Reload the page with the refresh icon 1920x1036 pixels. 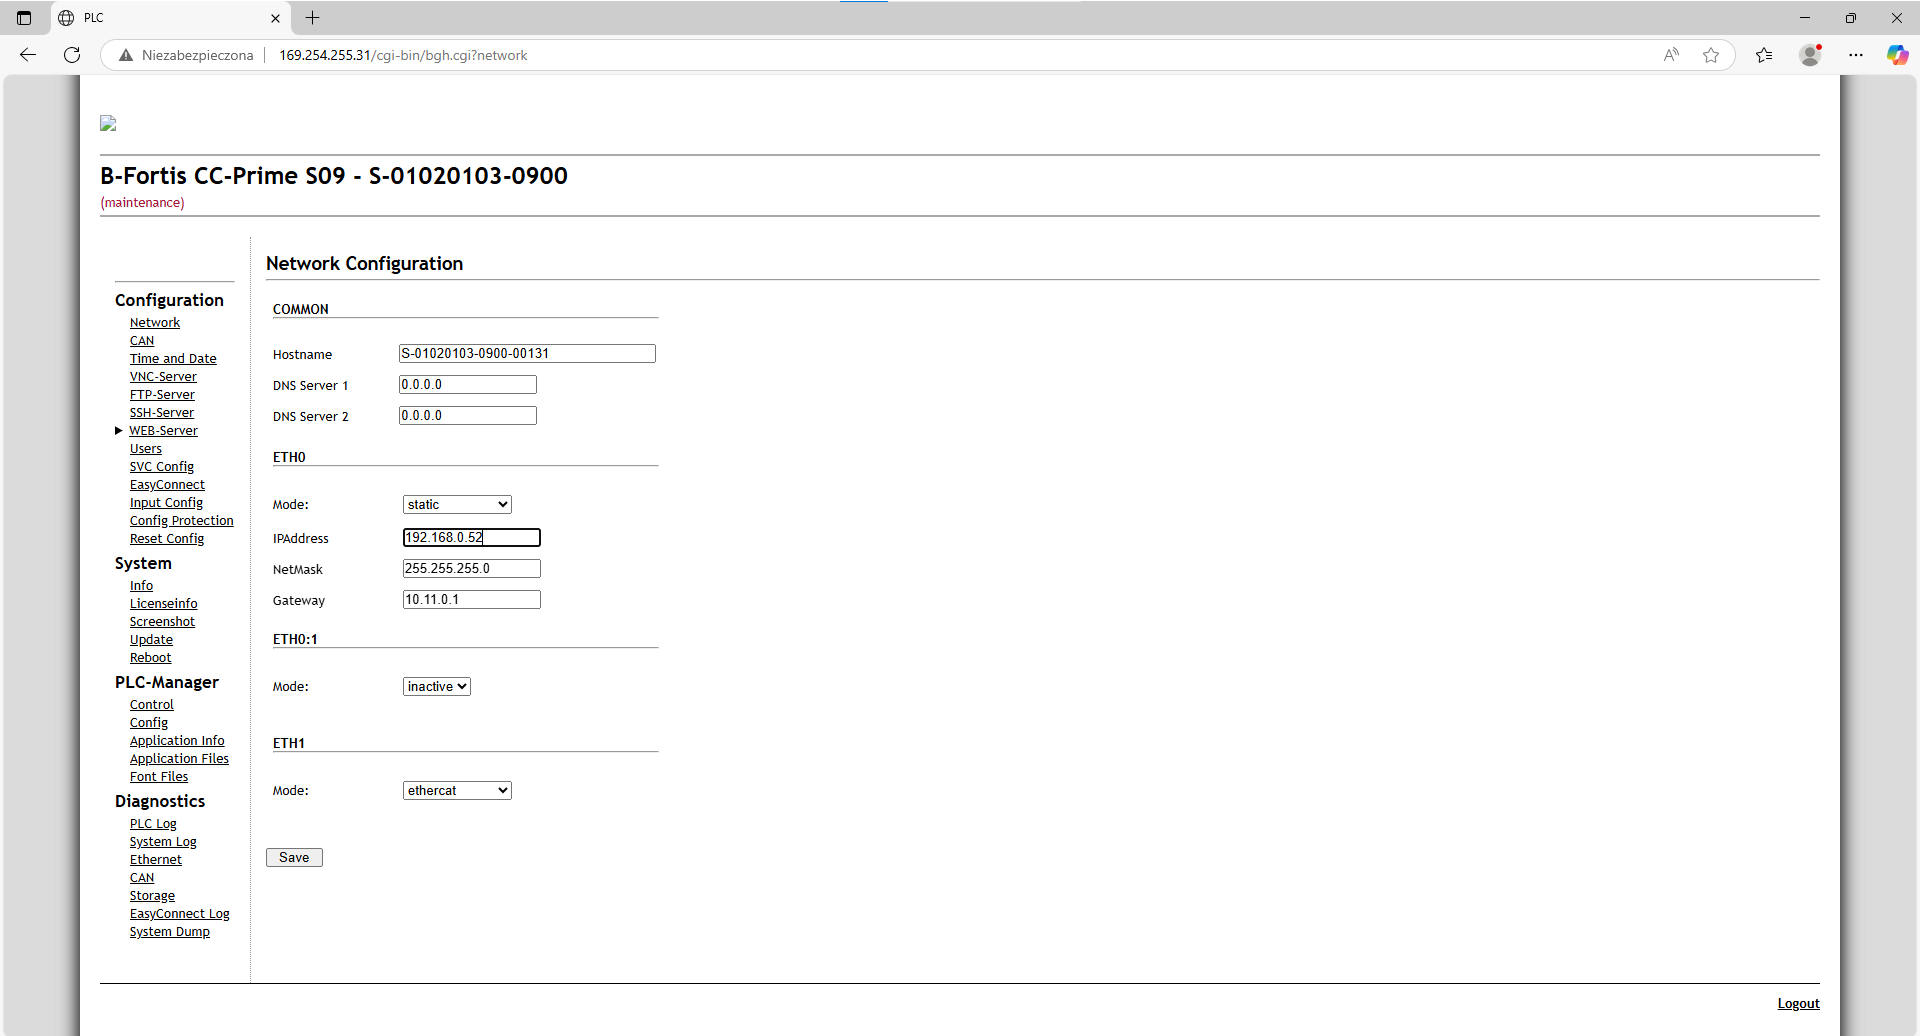click(72, 55)
